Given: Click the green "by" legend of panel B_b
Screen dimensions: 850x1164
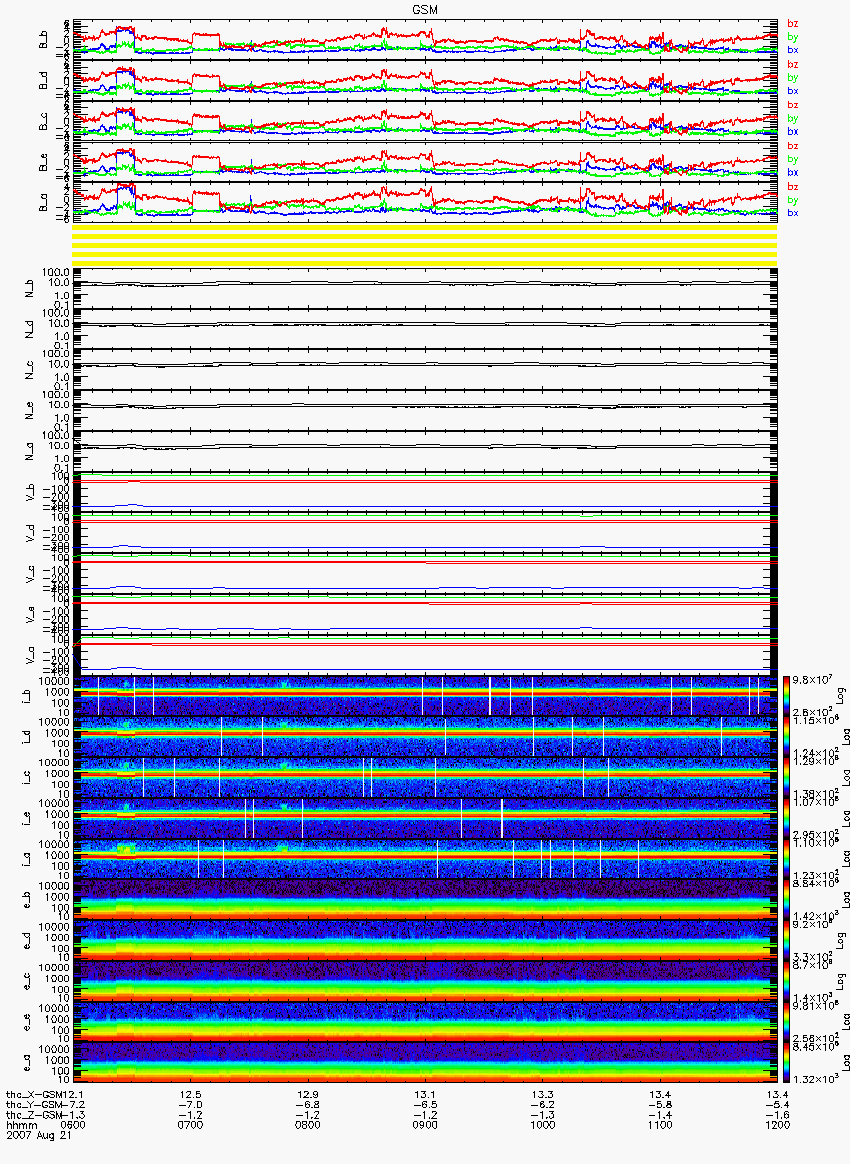Looking at the screenshot, I should 793,36.
